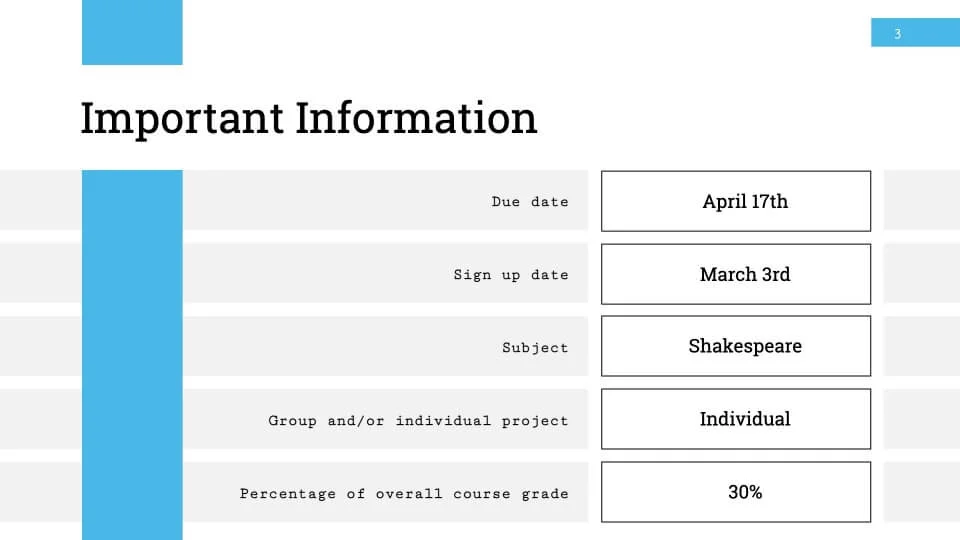This screenshot has height=540, width=960.
Task: Click gray row band behind 'Subject'
Action: click(386, 346)
